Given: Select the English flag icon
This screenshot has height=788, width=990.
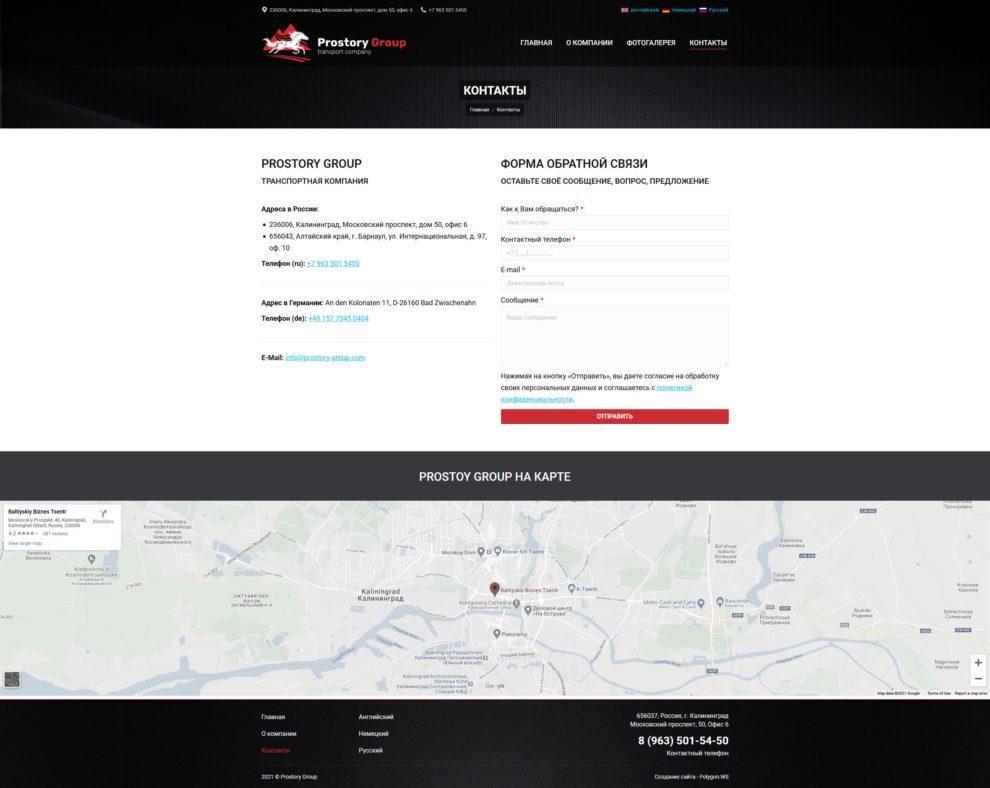Looking at the screenshot, I should [x=624, y=10].
